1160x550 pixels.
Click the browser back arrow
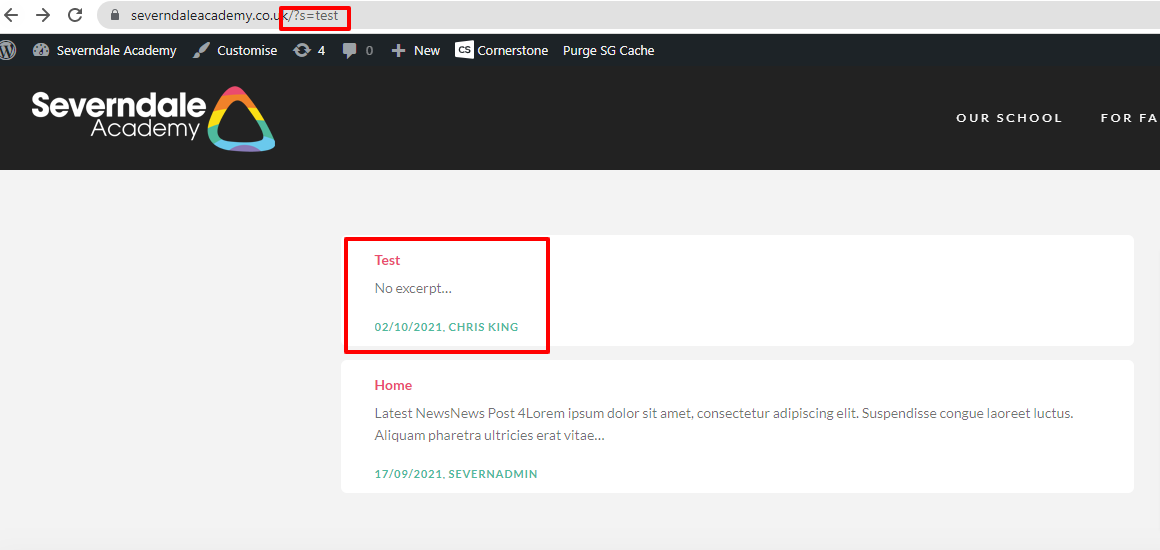click(x=12, y=15)
